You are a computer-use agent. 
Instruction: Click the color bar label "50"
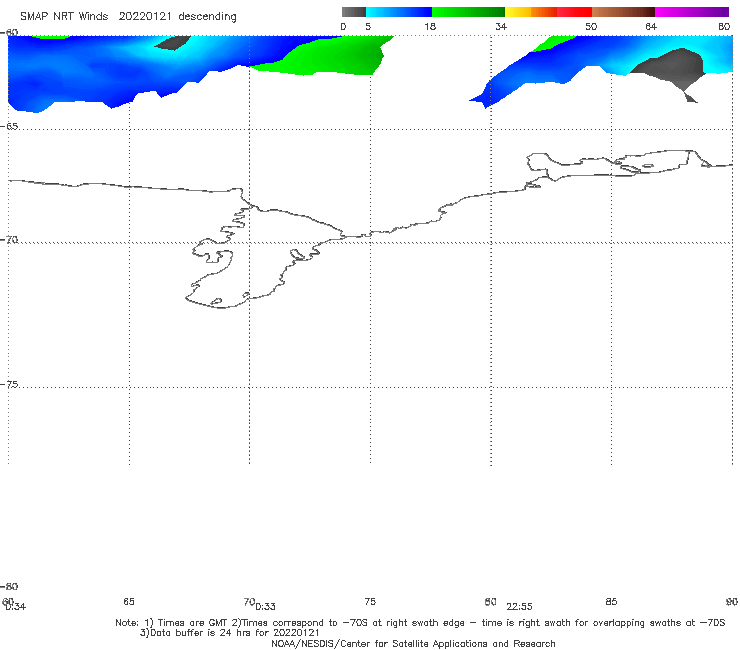point(591,27)
